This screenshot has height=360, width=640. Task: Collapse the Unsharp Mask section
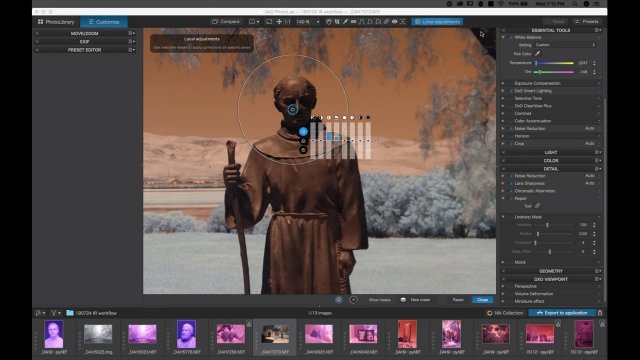503,217
